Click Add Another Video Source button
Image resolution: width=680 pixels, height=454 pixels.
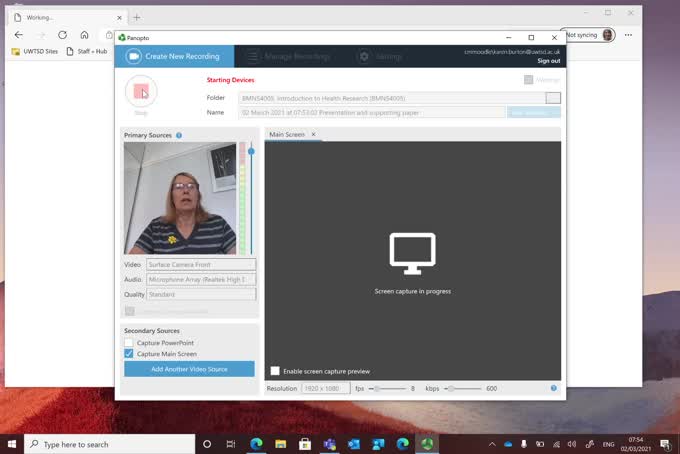[189, 369]
